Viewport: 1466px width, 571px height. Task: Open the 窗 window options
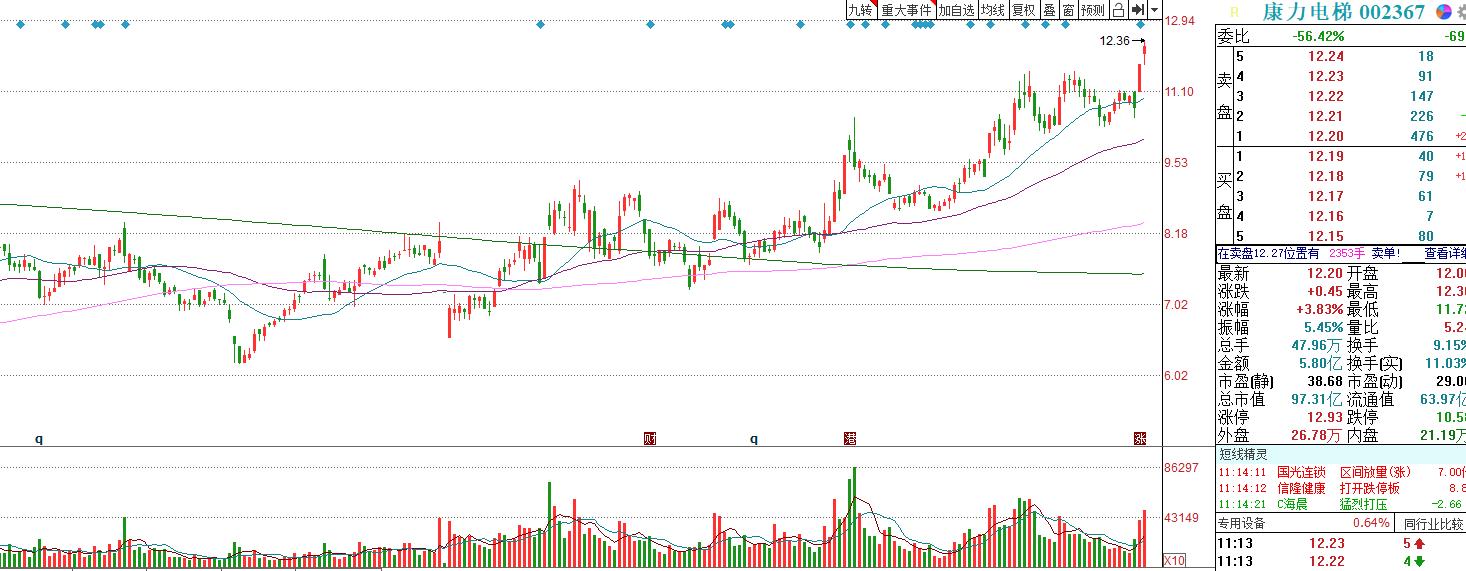coord(1068,10)
